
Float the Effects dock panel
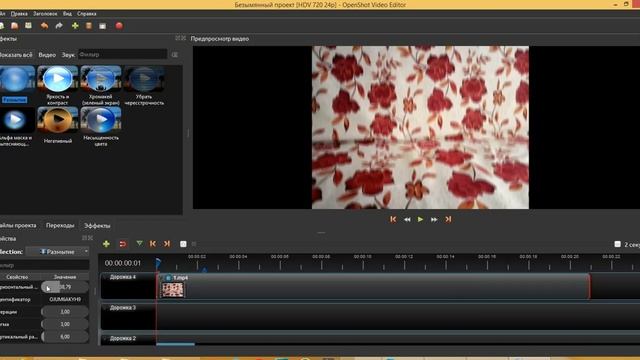pos(178,38)
